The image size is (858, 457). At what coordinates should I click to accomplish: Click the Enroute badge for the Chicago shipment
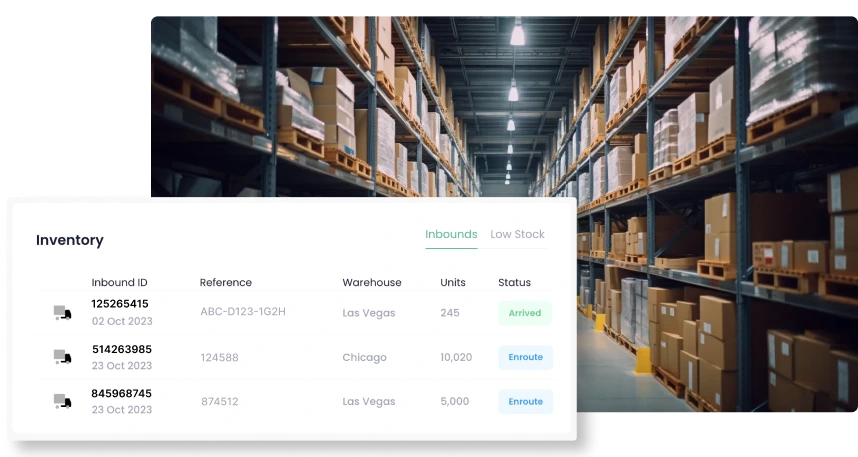click(525, 357)
